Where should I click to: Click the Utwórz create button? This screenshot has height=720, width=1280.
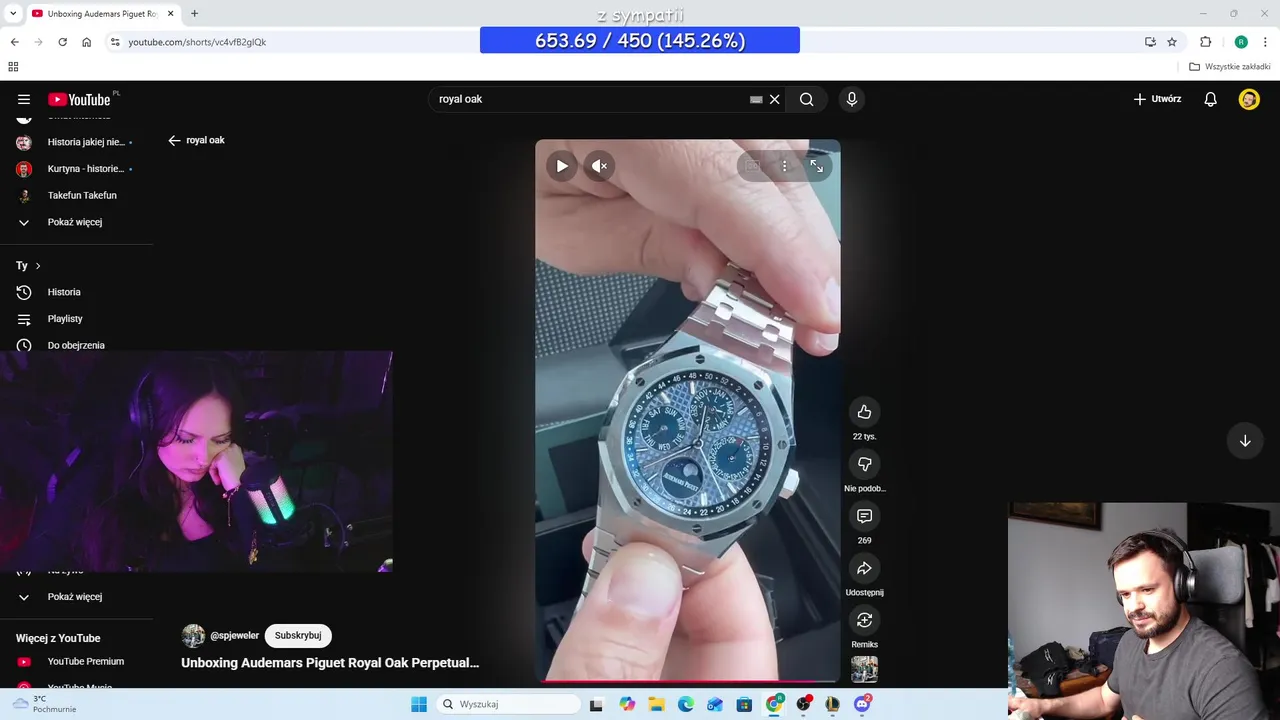click(1157, 99)
